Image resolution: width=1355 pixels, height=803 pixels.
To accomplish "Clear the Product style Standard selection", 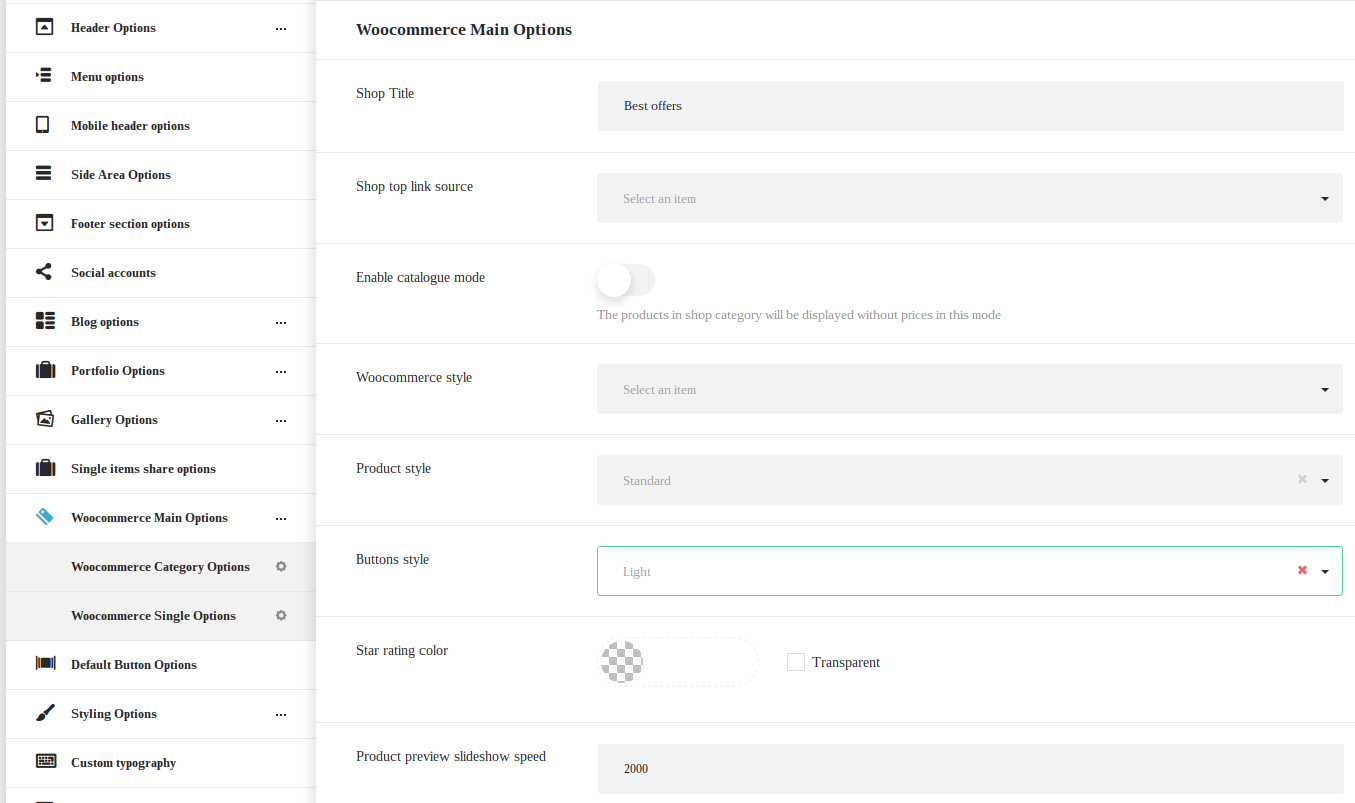I will 1302,480.
